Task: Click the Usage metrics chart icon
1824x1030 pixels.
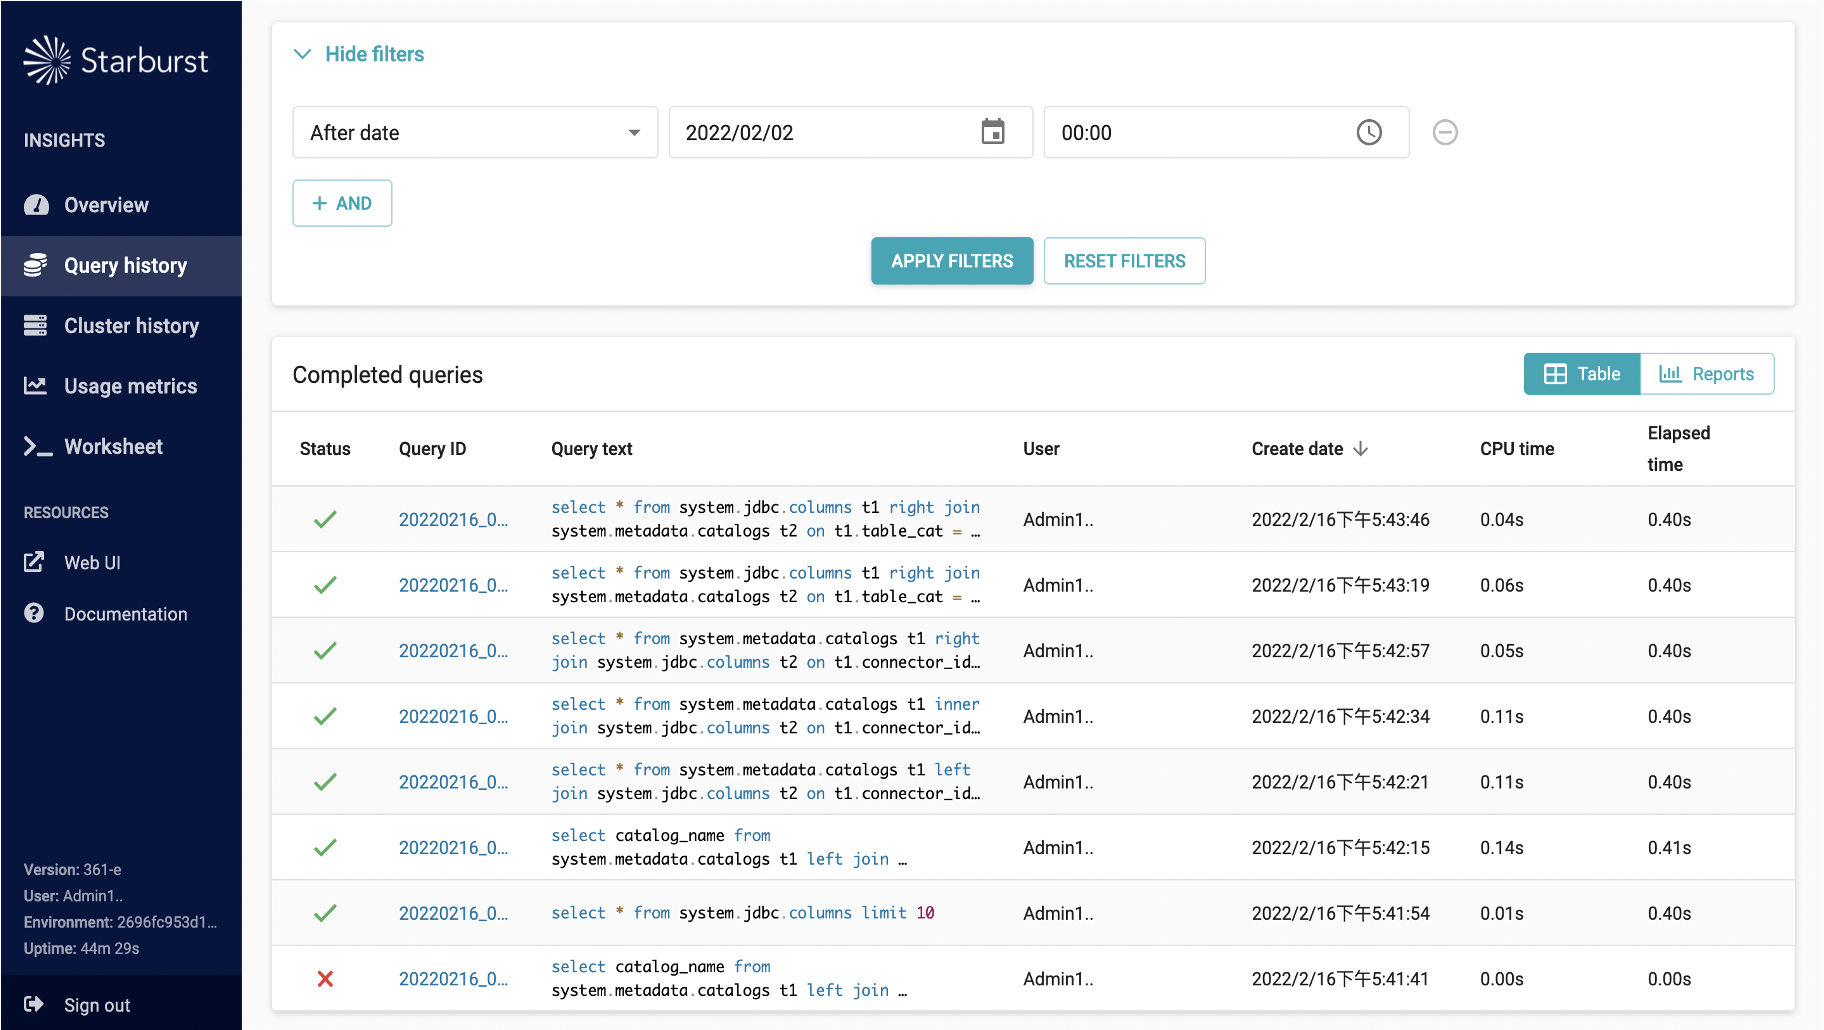Action: (36, 385)
